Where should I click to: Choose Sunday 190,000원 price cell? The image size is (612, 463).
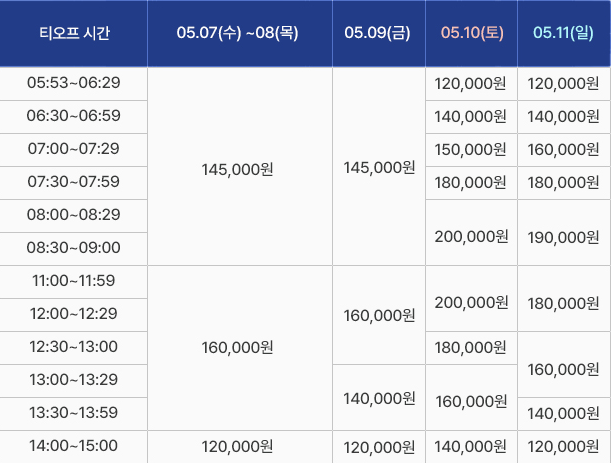point(563,237)
